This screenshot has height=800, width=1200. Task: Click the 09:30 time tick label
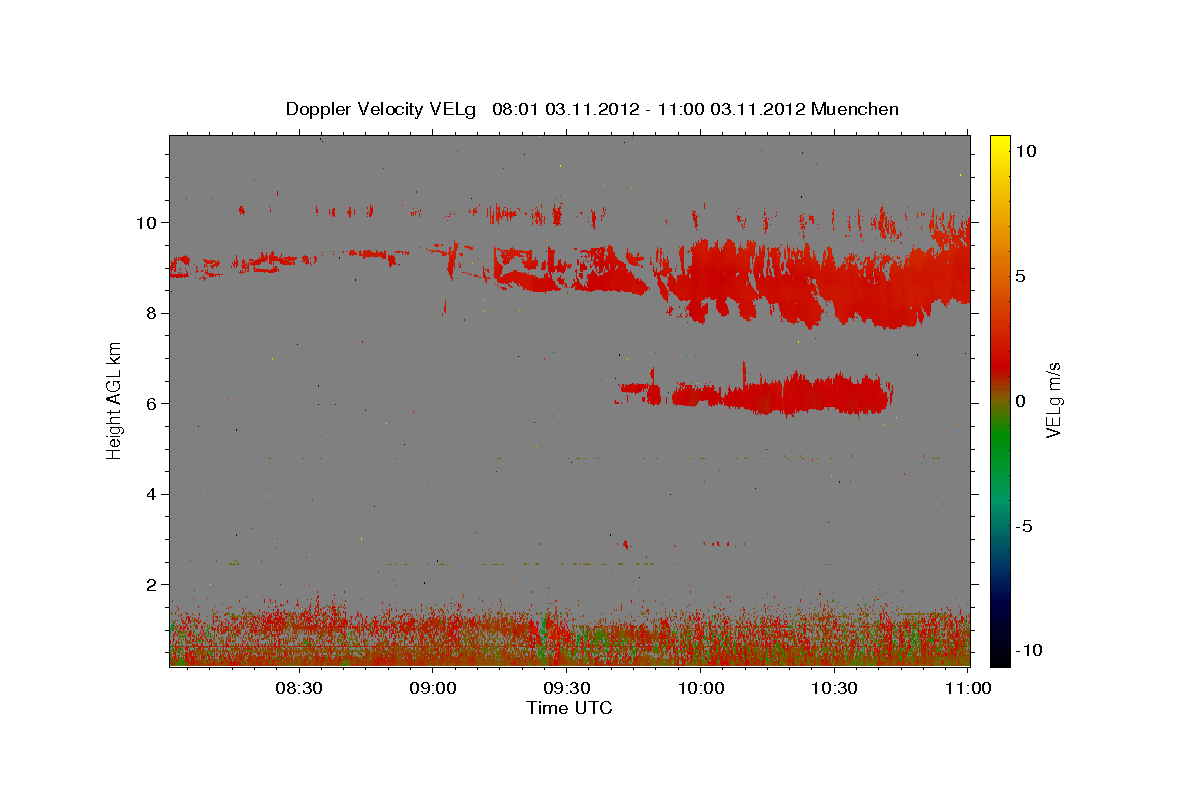pyautogui.click(x=566, y=688)
